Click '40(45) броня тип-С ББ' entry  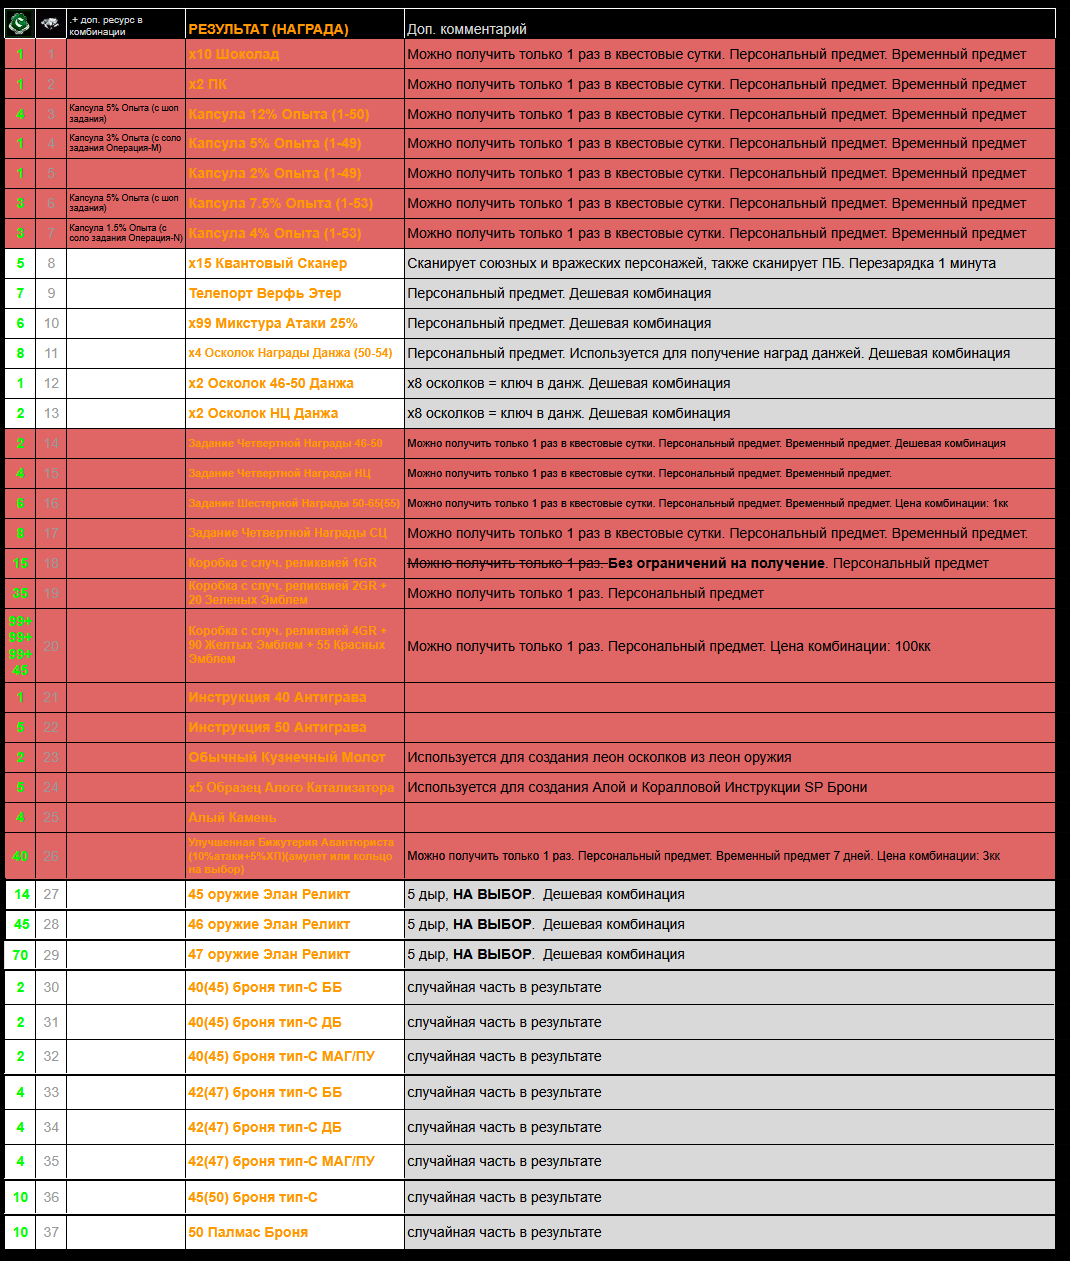(x=265, y=987)
